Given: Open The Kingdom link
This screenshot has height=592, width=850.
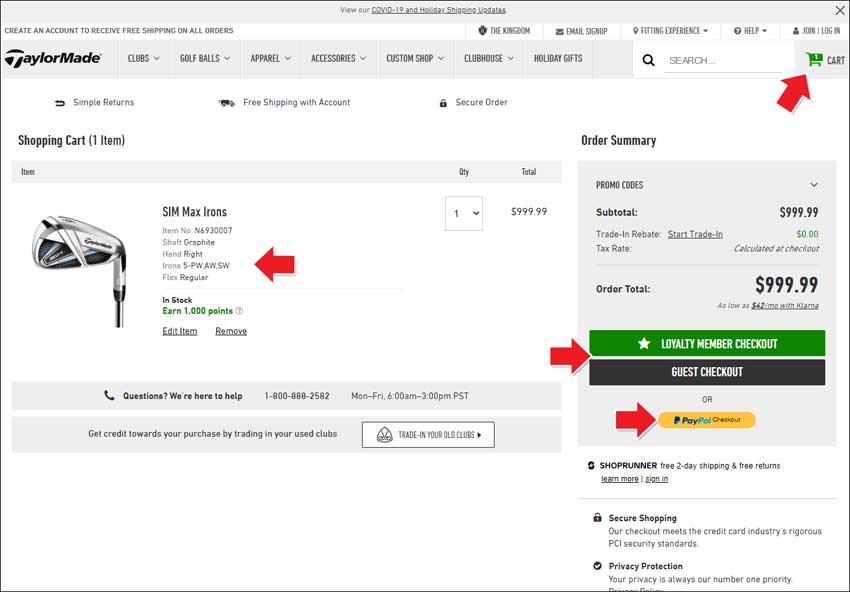Looking at the screenshot, I should click(504, 31).
